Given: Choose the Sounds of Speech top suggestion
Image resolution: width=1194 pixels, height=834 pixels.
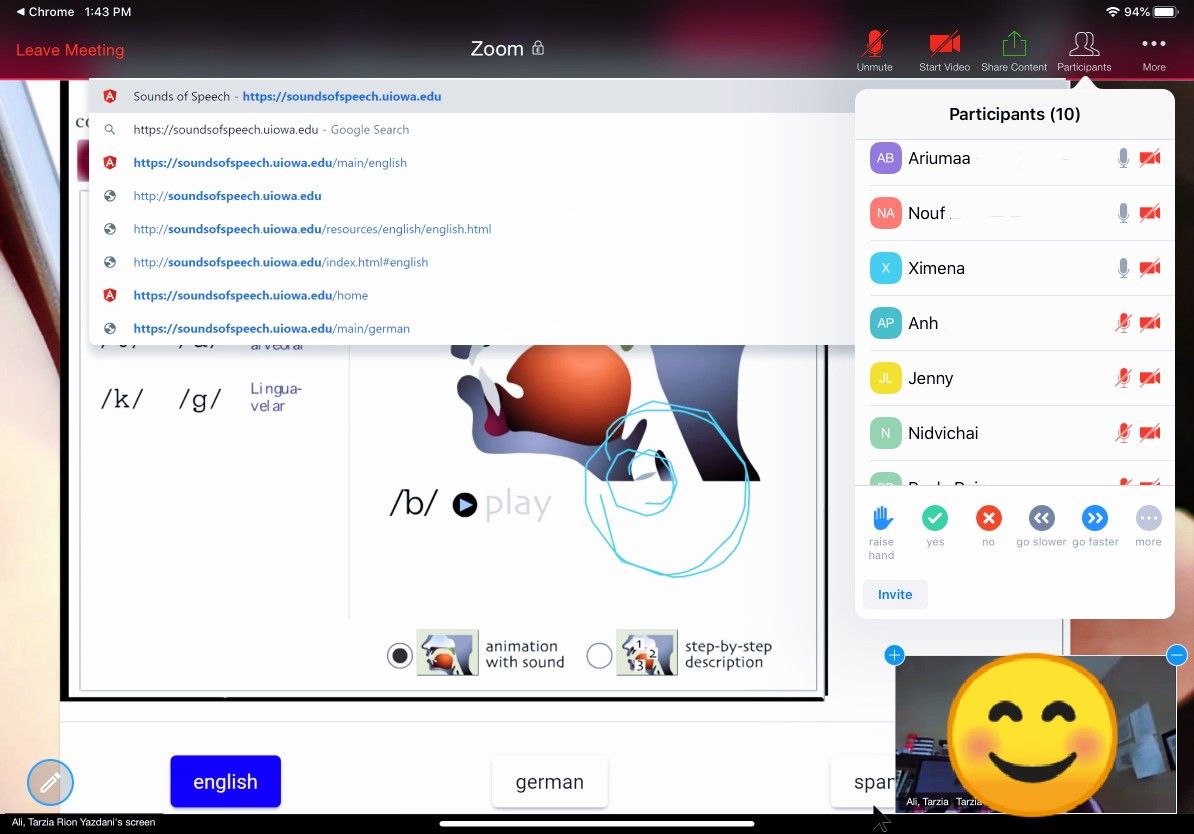Looking at the screenshot, I should point(472,96).
